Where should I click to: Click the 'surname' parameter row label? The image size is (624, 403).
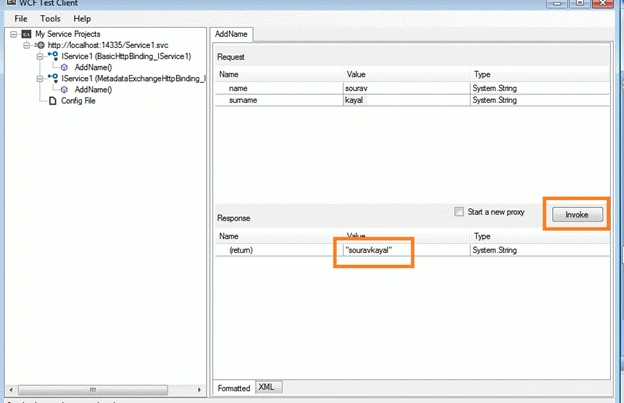243,100
